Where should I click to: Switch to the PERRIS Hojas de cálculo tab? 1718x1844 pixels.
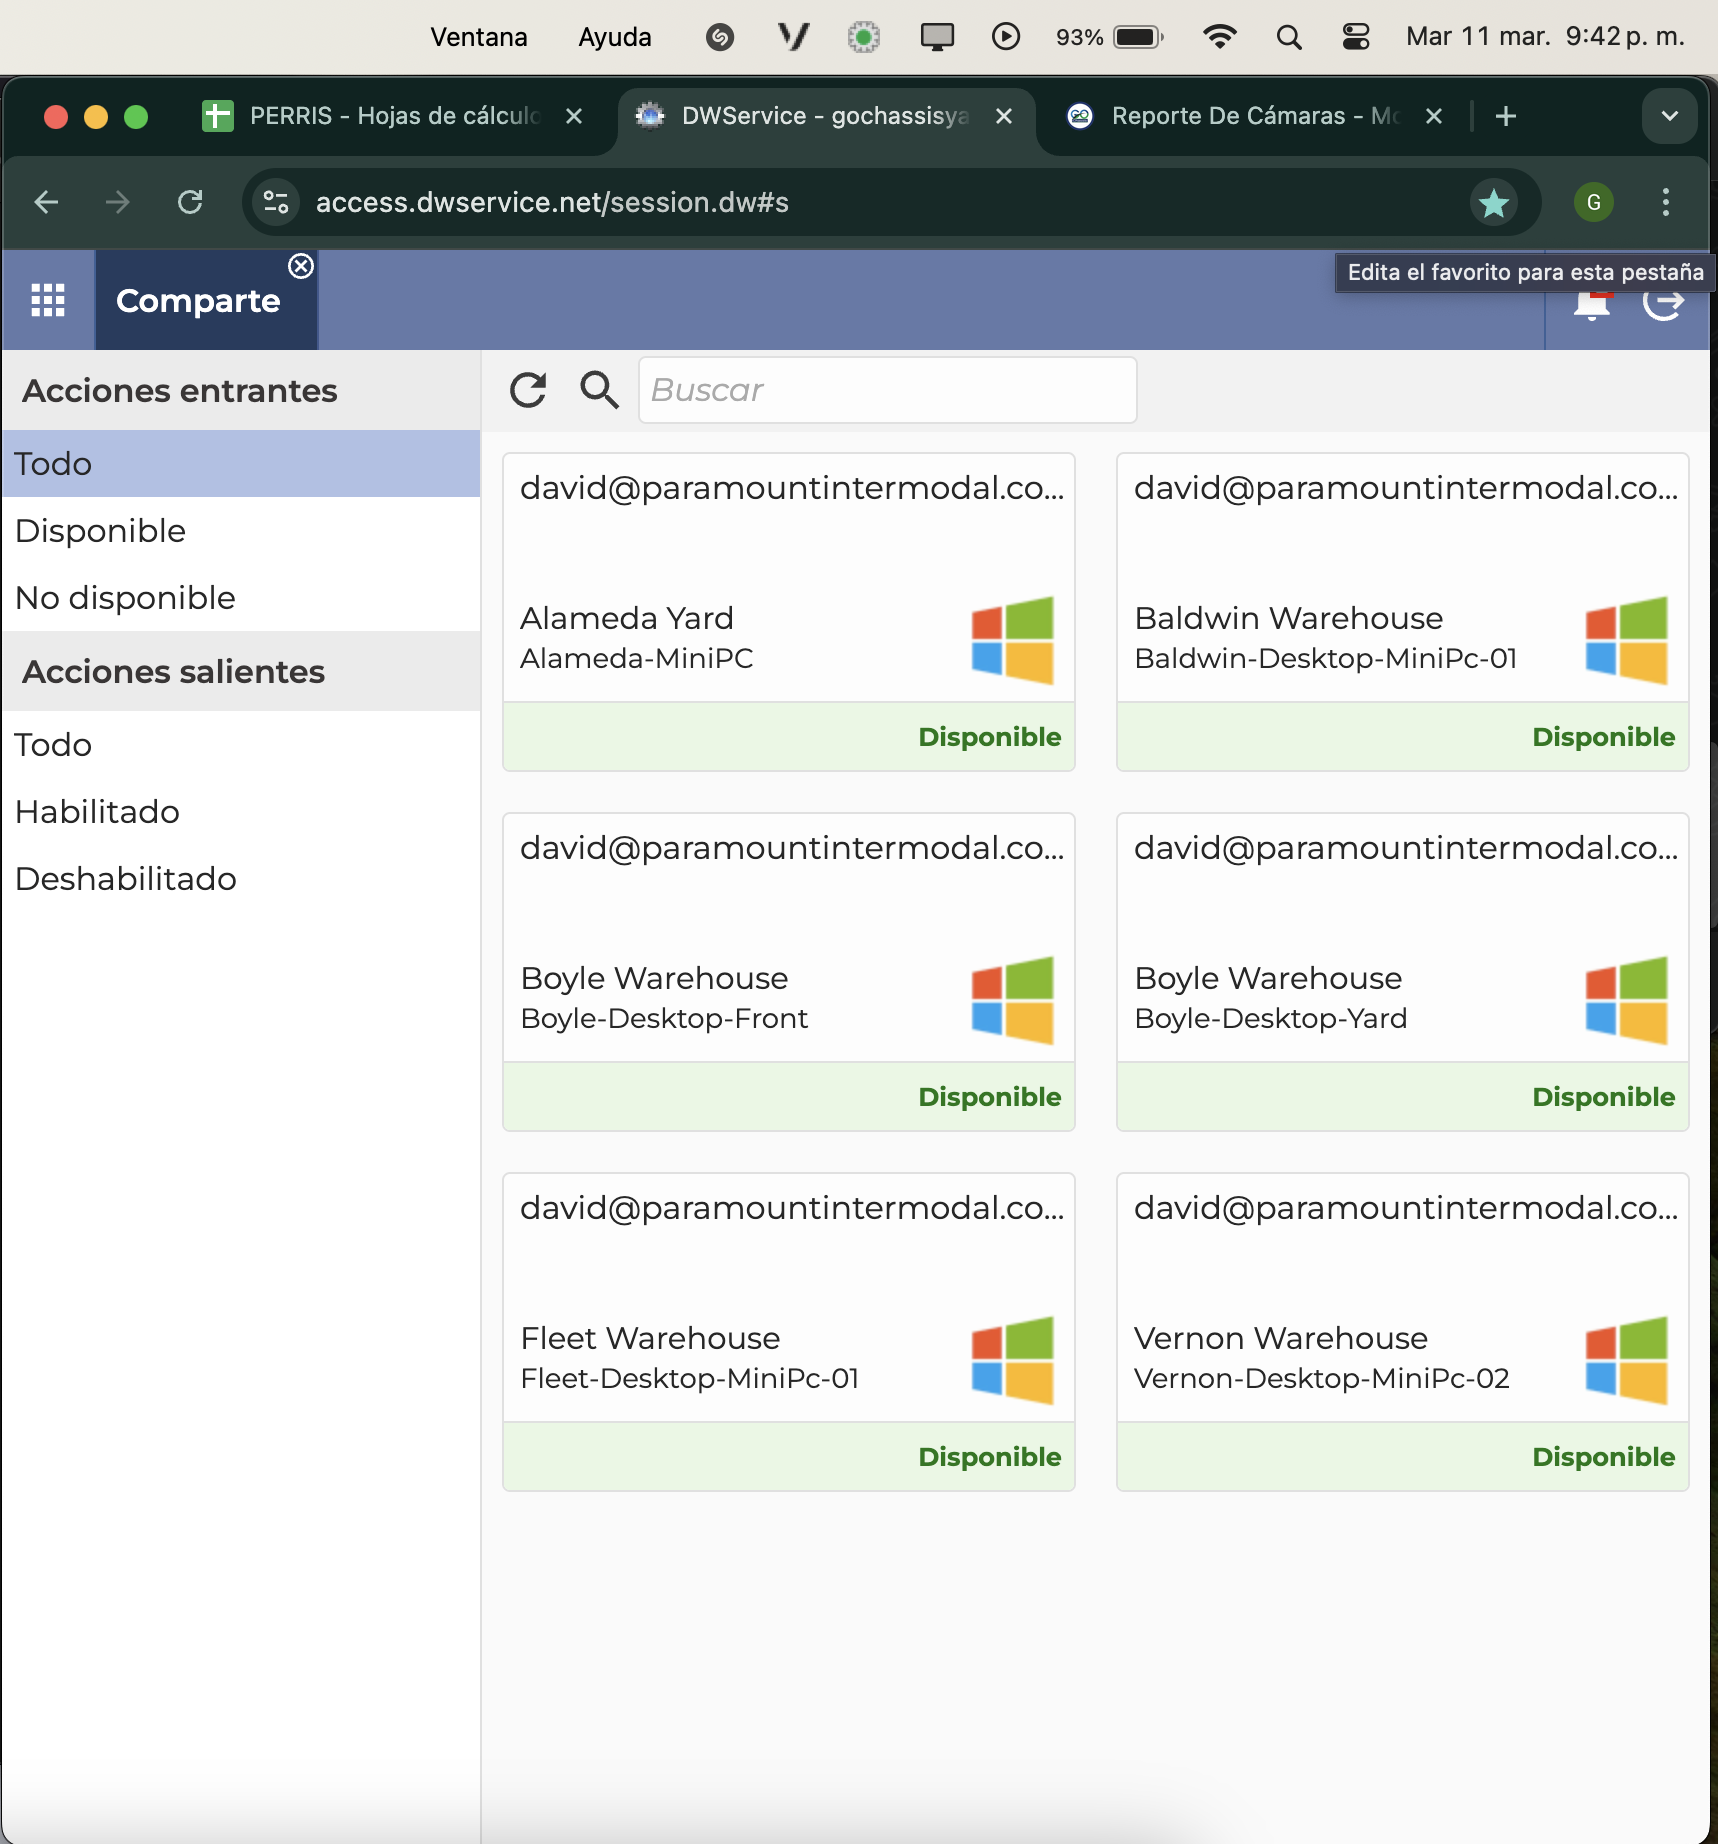392,116
